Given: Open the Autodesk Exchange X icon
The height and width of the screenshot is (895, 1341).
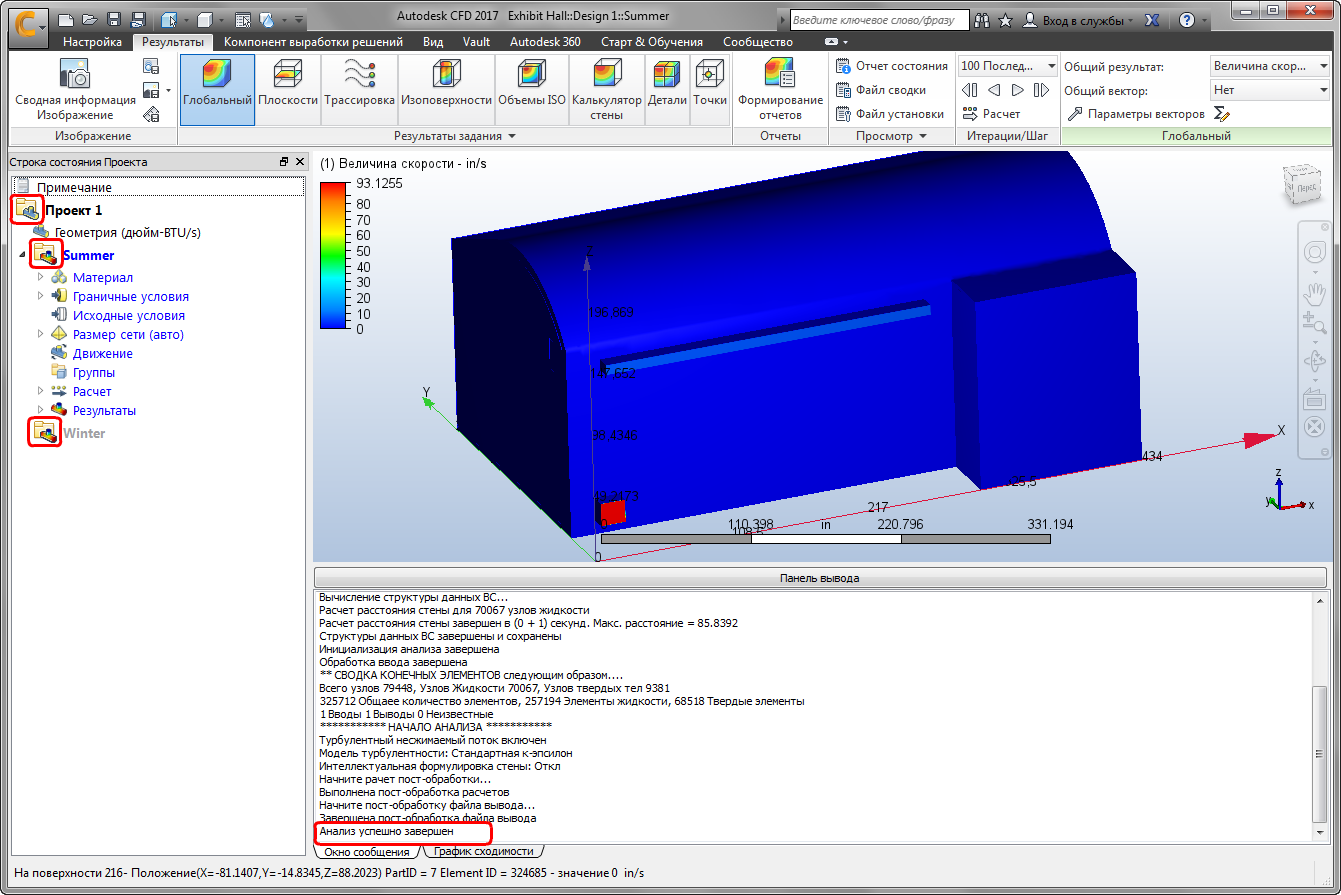Looking at the screenshot, I should point(1151,20).
